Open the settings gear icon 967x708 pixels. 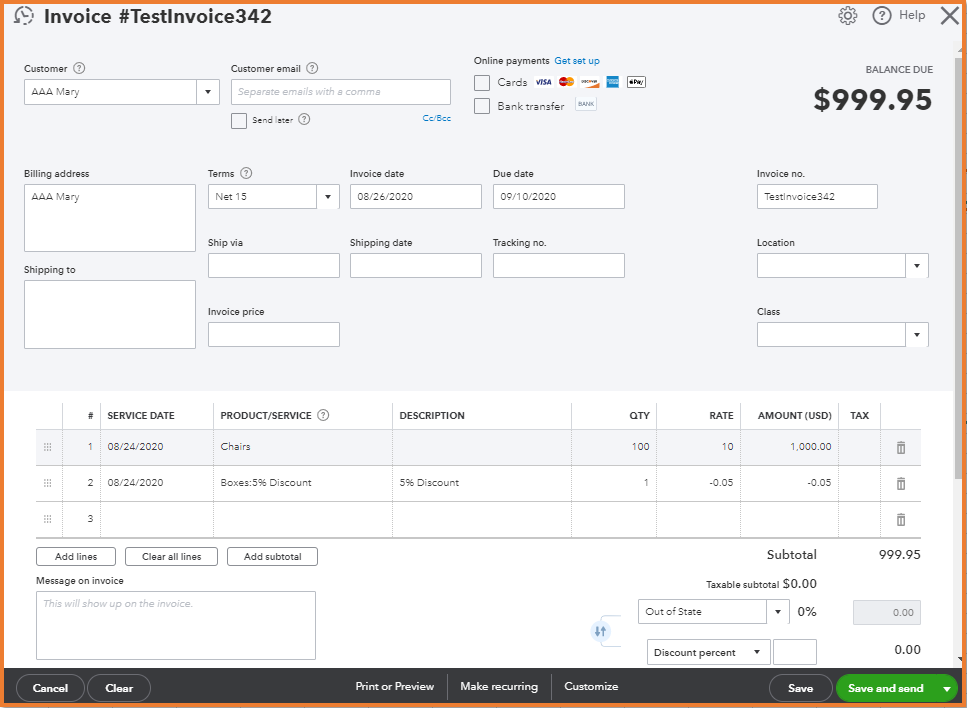[x=847, y=15]
